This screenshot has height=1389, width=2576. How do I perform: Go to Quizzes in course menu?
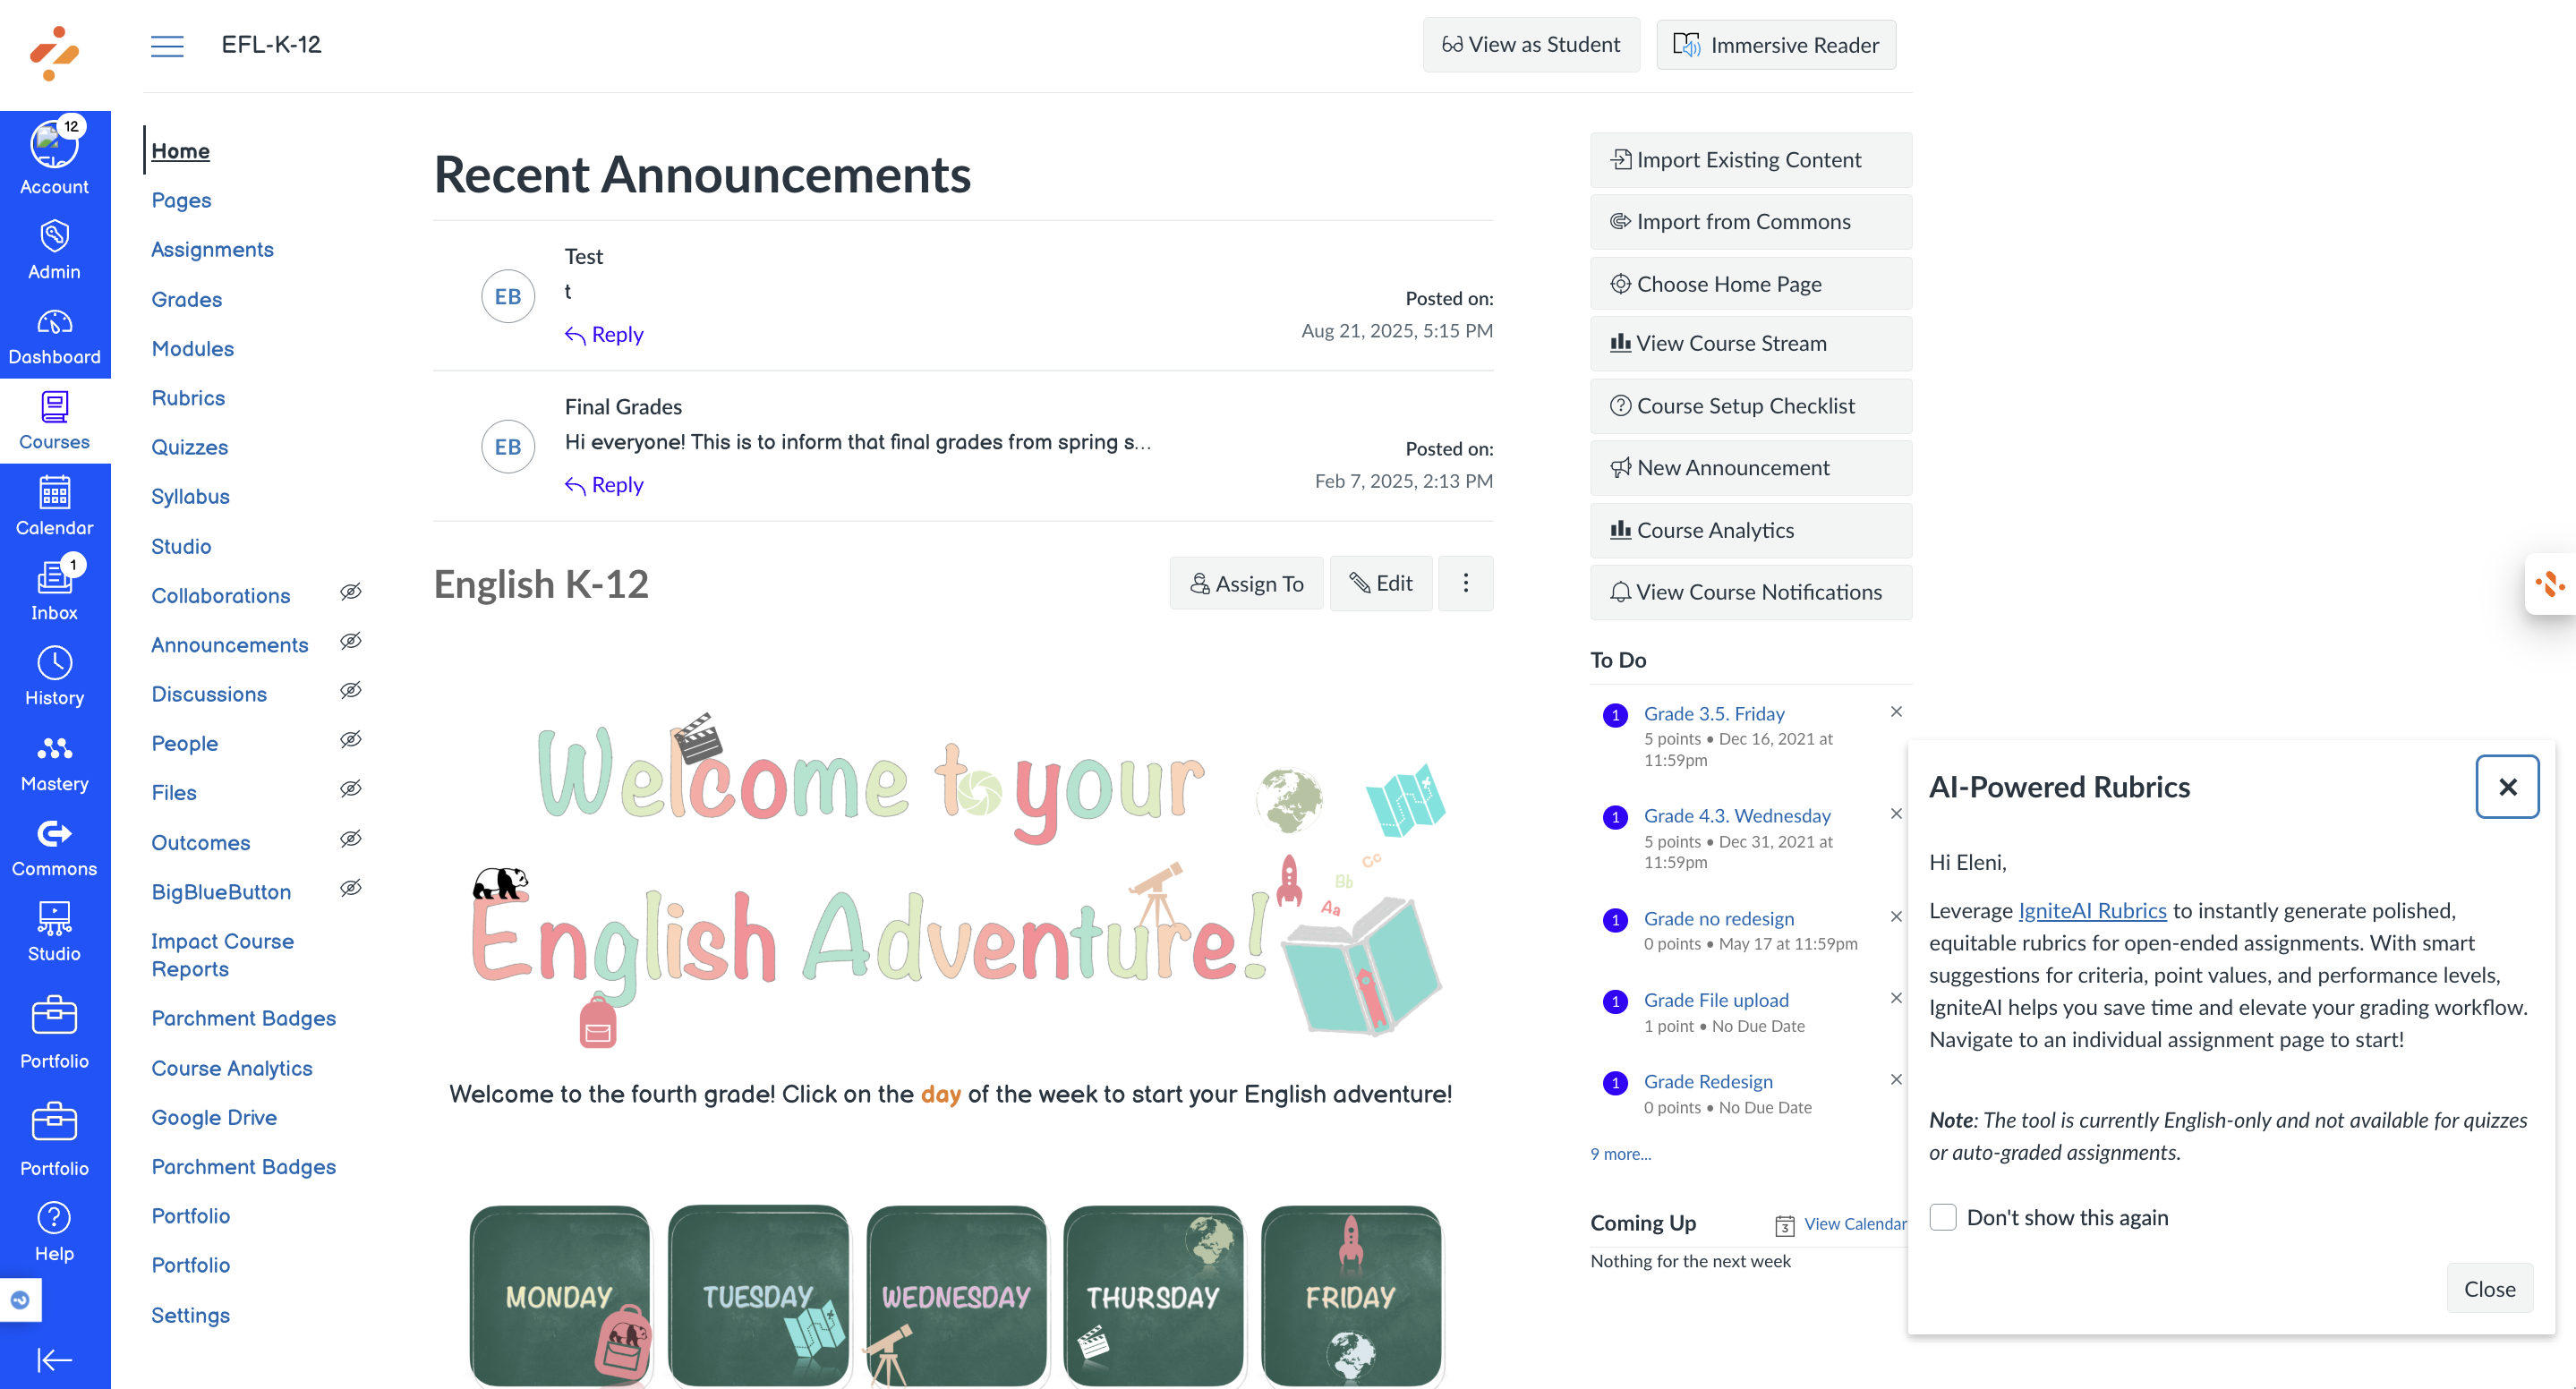(189, 447)
